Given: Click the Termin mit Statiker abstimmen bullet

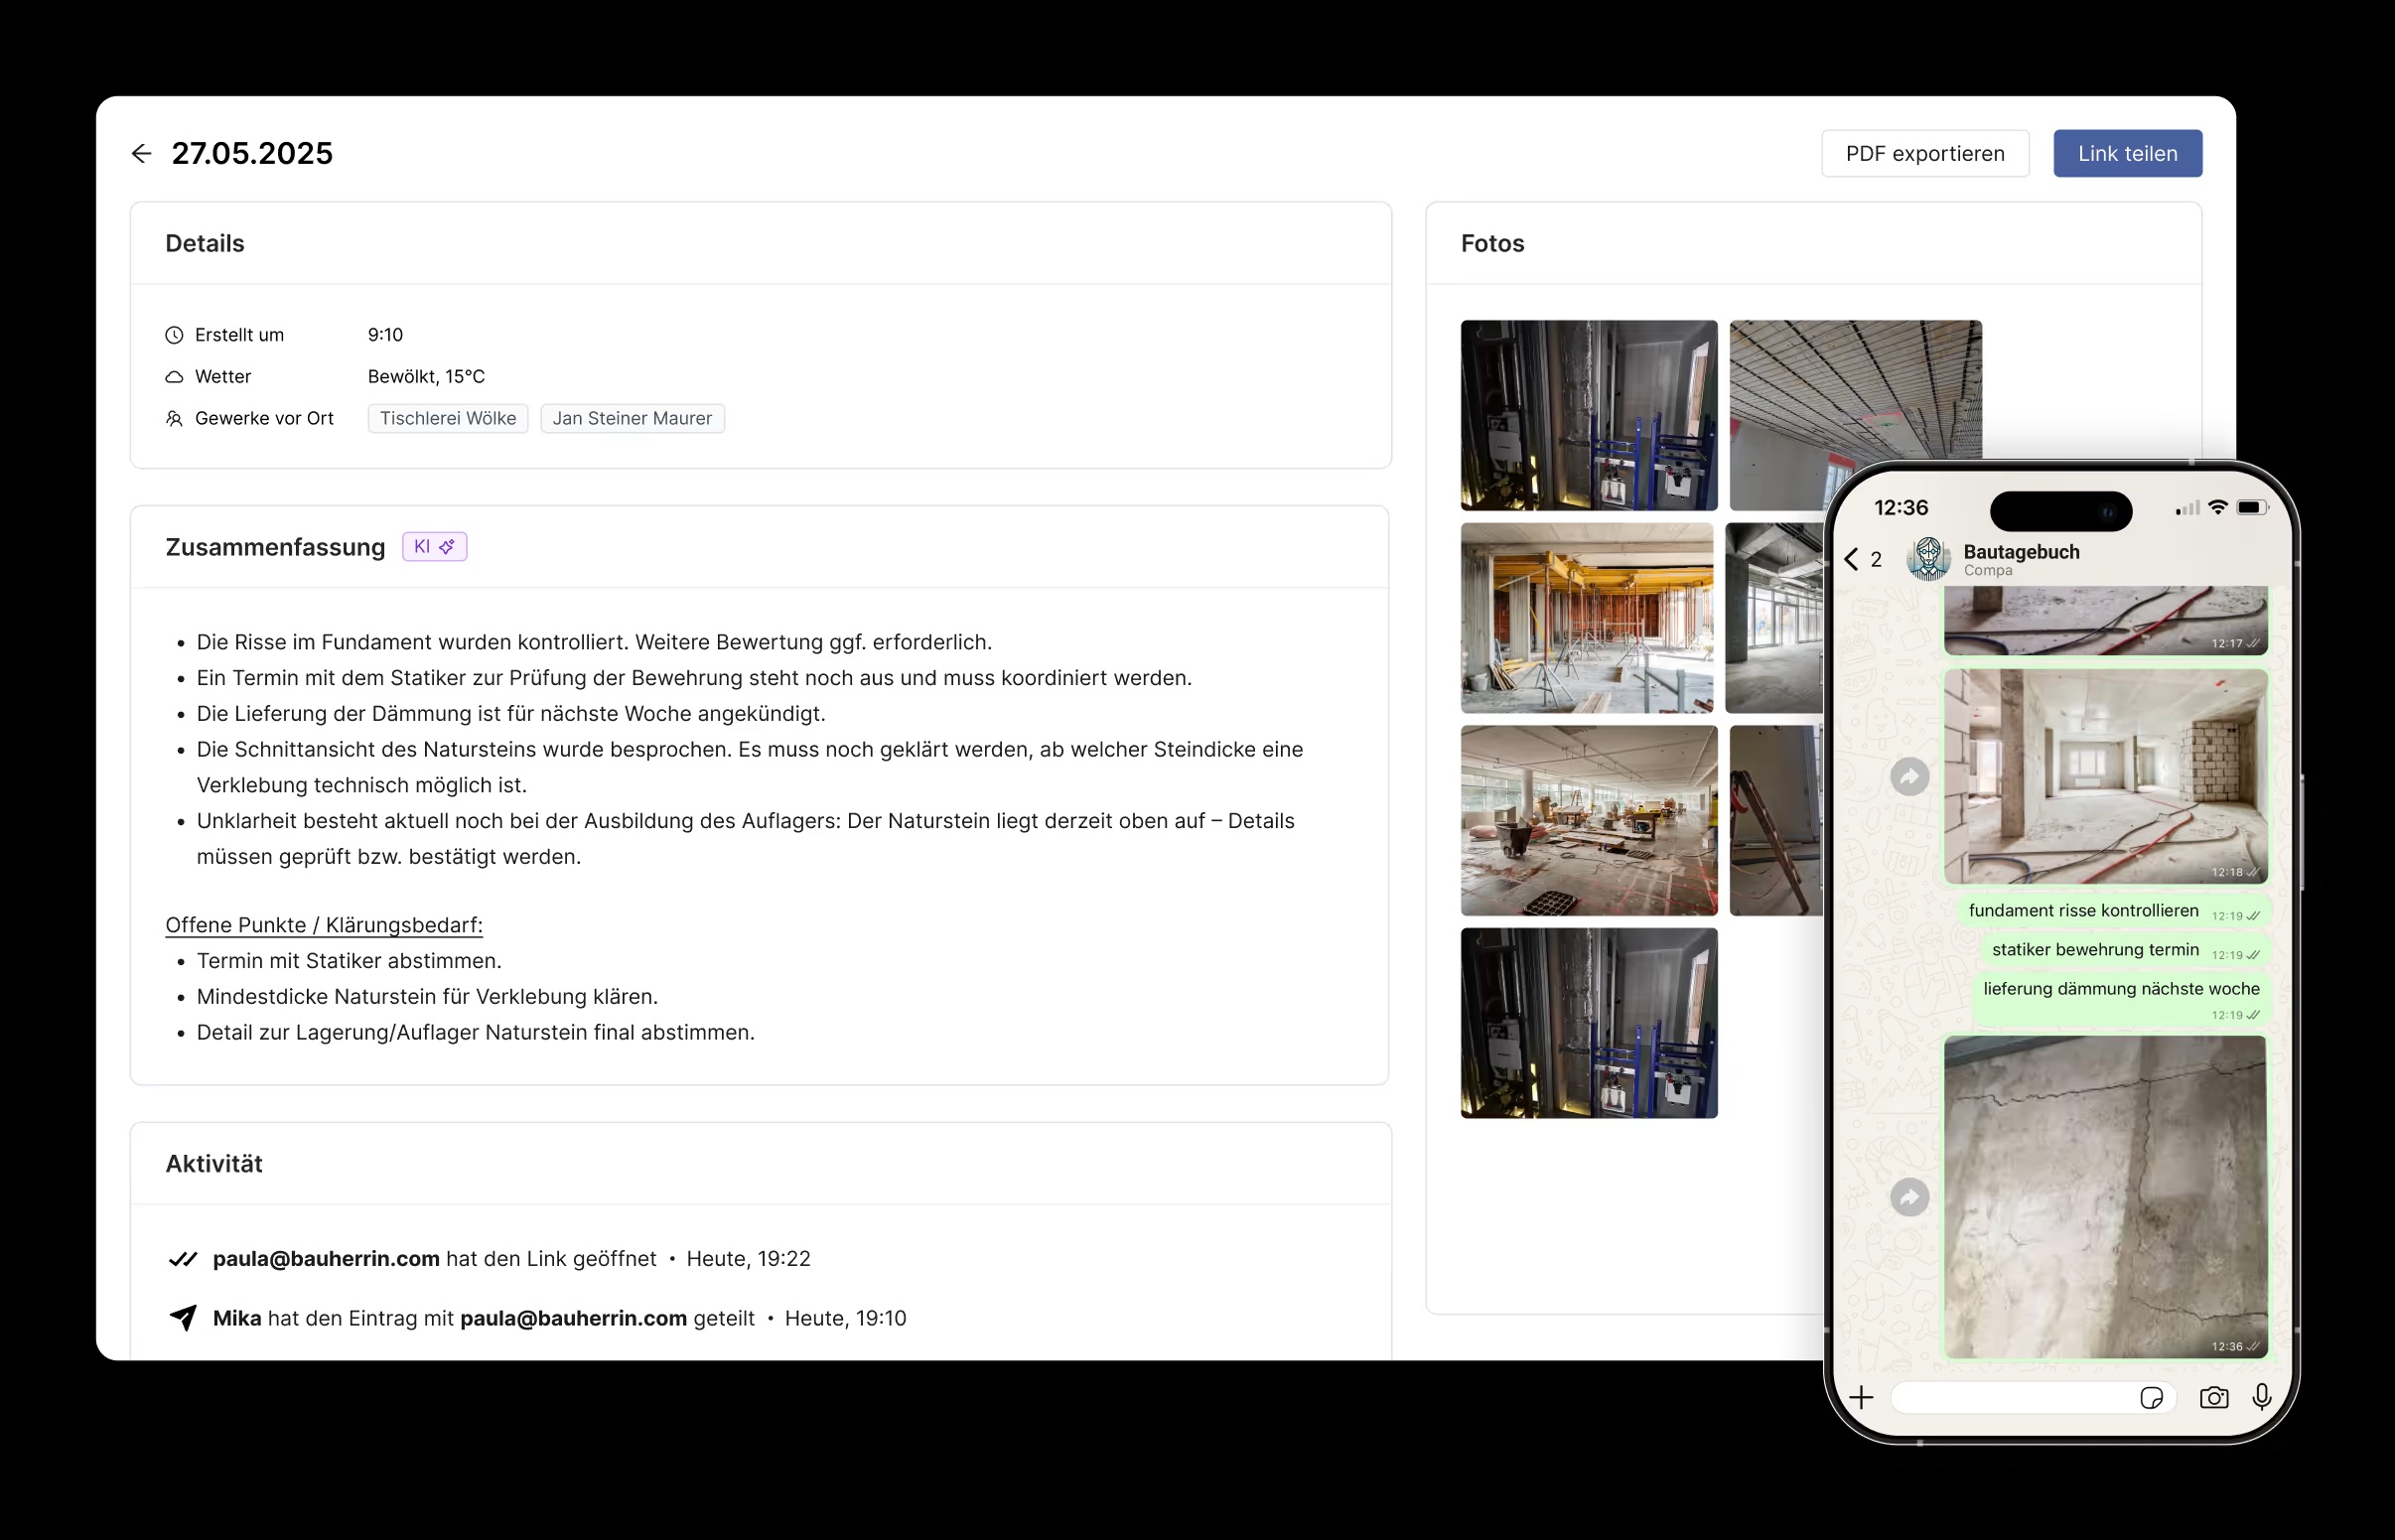Looking at the screenshot, I should pyautogui.click(x=349, y=961).
